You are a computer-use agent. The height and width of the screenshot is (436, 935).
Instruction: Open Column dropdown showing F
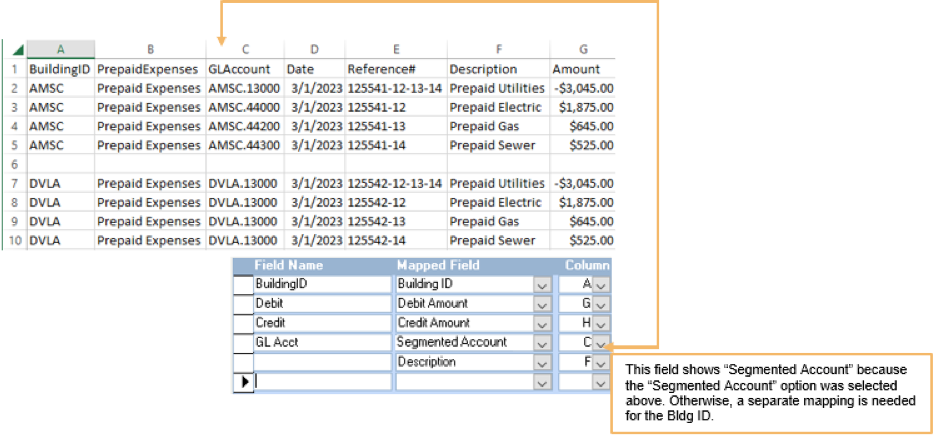tap(601, 363)
